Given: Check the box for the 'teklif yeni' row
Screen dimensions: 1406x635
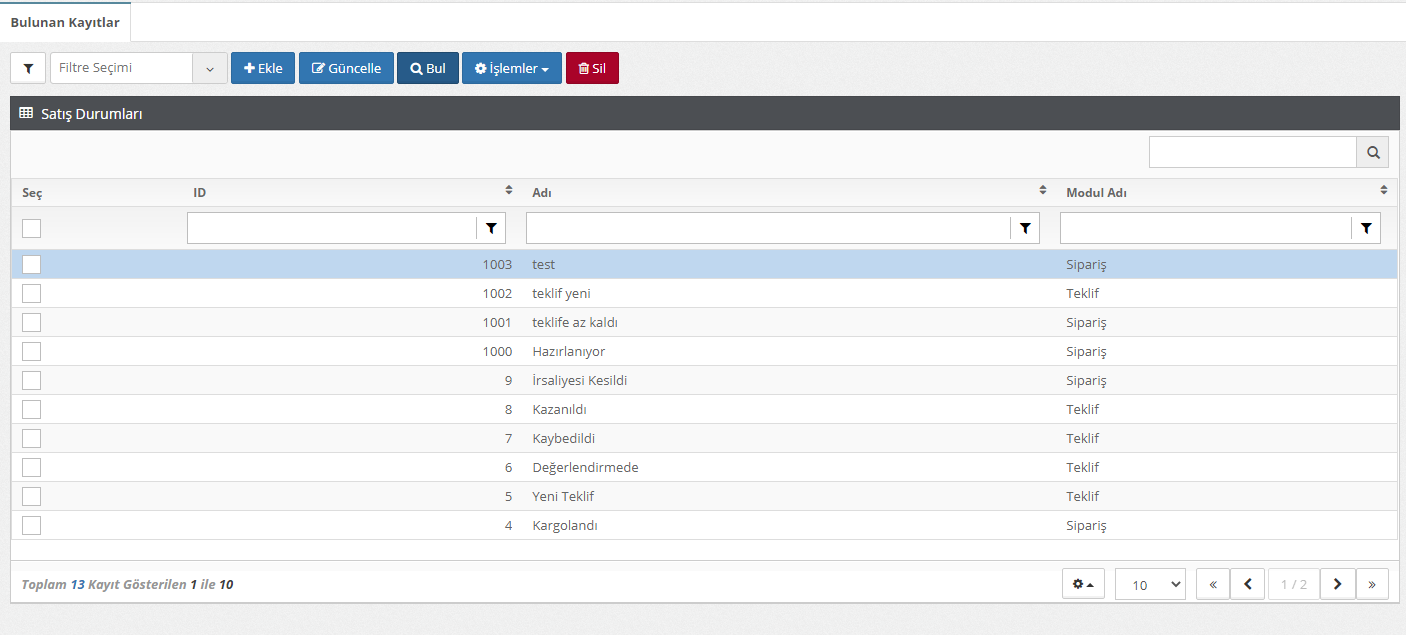Looking at the screenshot, I should [x=32, y=293].
